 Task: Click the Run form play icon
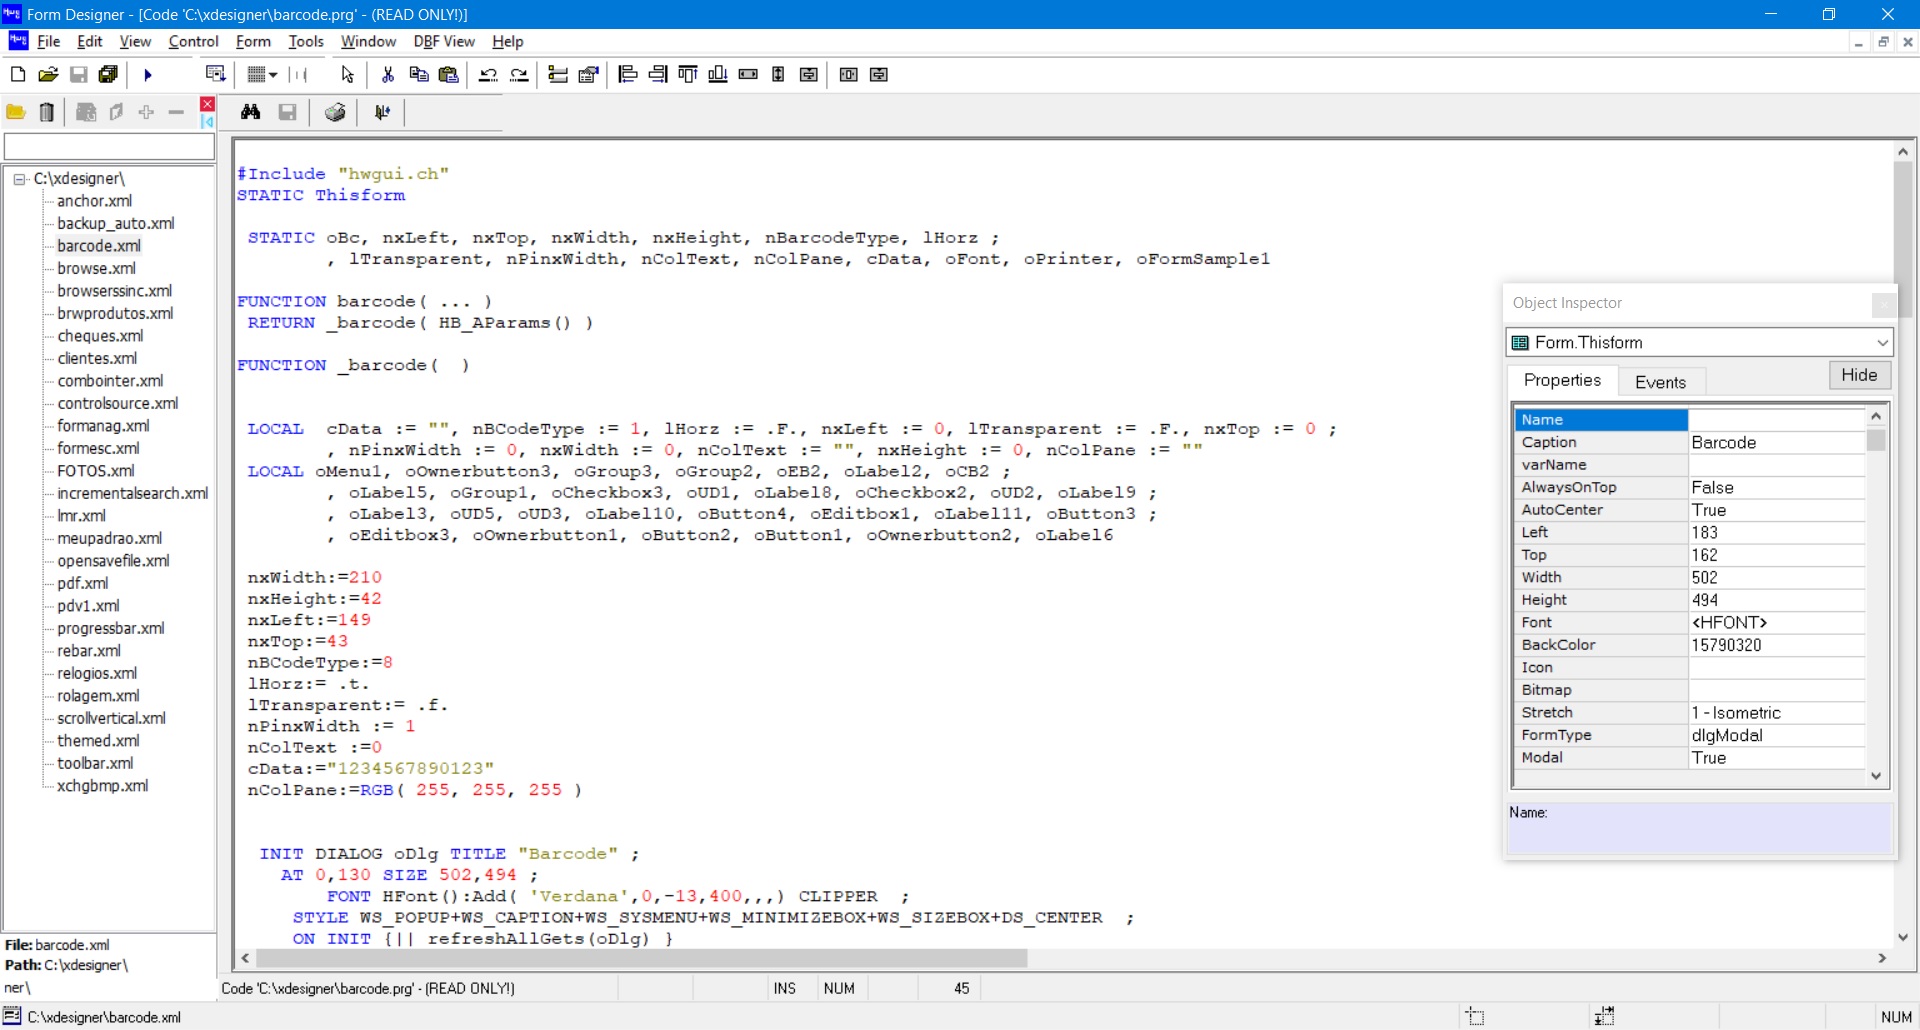148,75
